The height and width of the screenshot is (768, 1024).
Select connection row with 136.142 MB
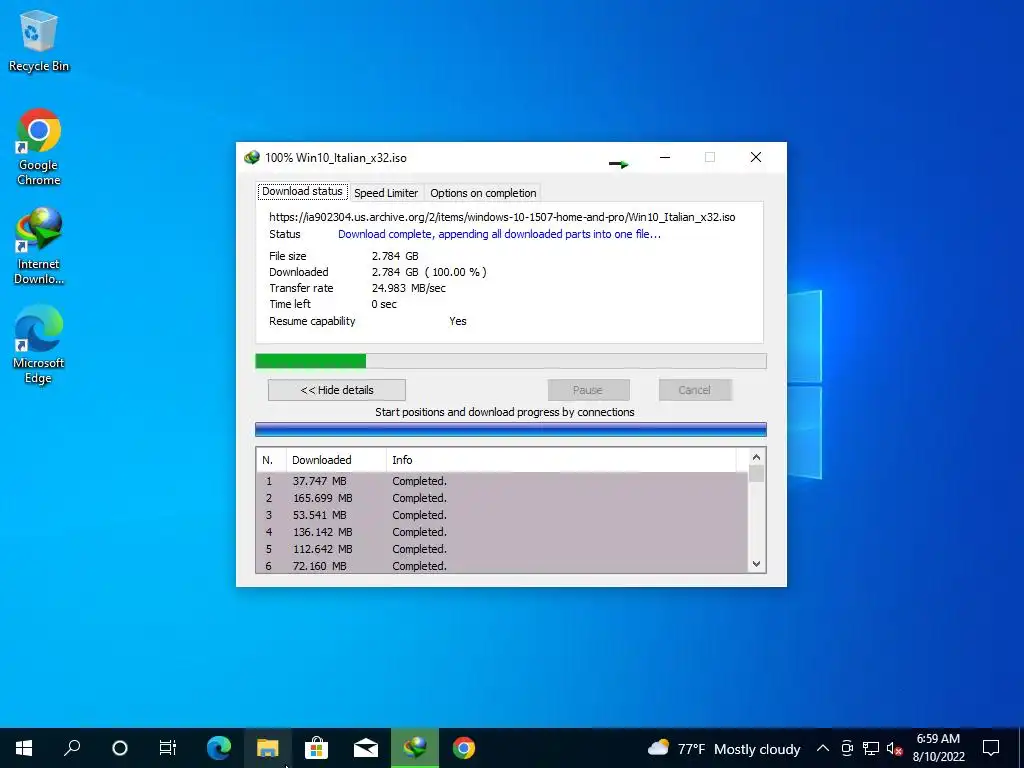(x=502, y=532)
